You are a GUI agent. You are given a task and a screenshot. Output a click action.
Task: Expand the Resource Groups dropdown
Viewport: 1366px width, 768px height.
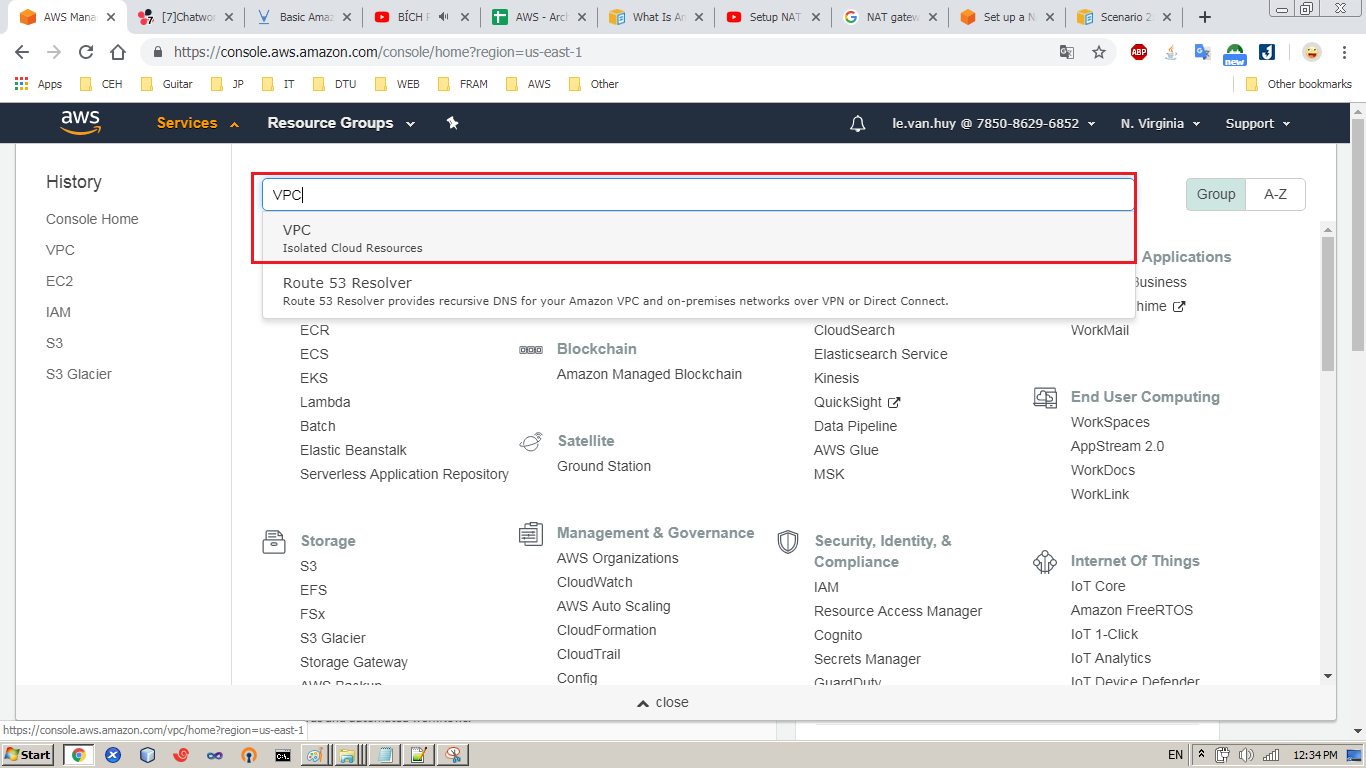341,123
